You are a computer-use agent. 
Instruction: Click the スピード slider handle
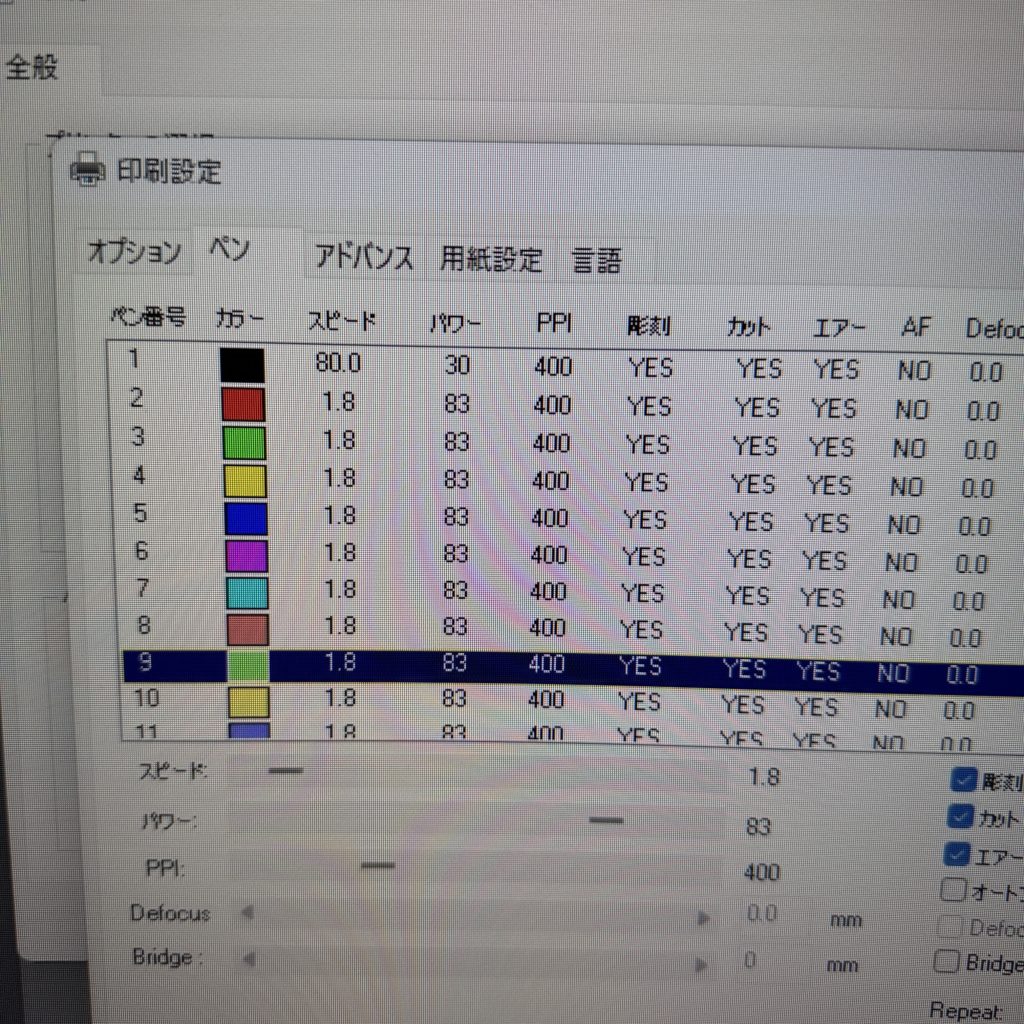click(x=285, y=771)
